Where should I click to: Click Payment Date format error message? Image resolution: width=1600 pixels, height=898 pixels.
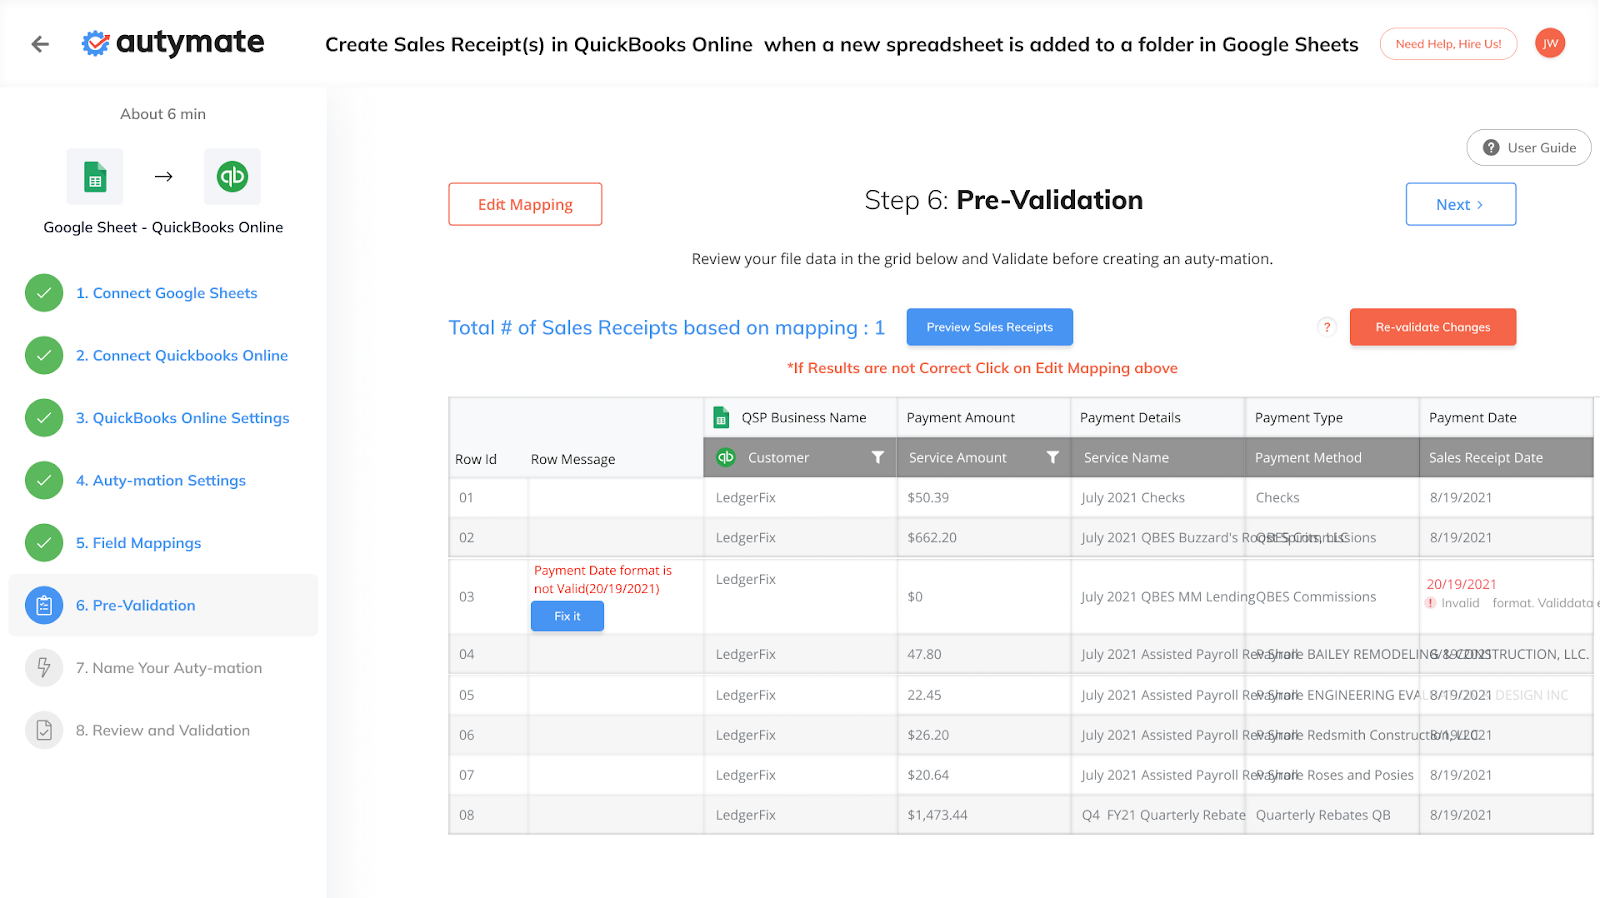click(x=603, y=579)
